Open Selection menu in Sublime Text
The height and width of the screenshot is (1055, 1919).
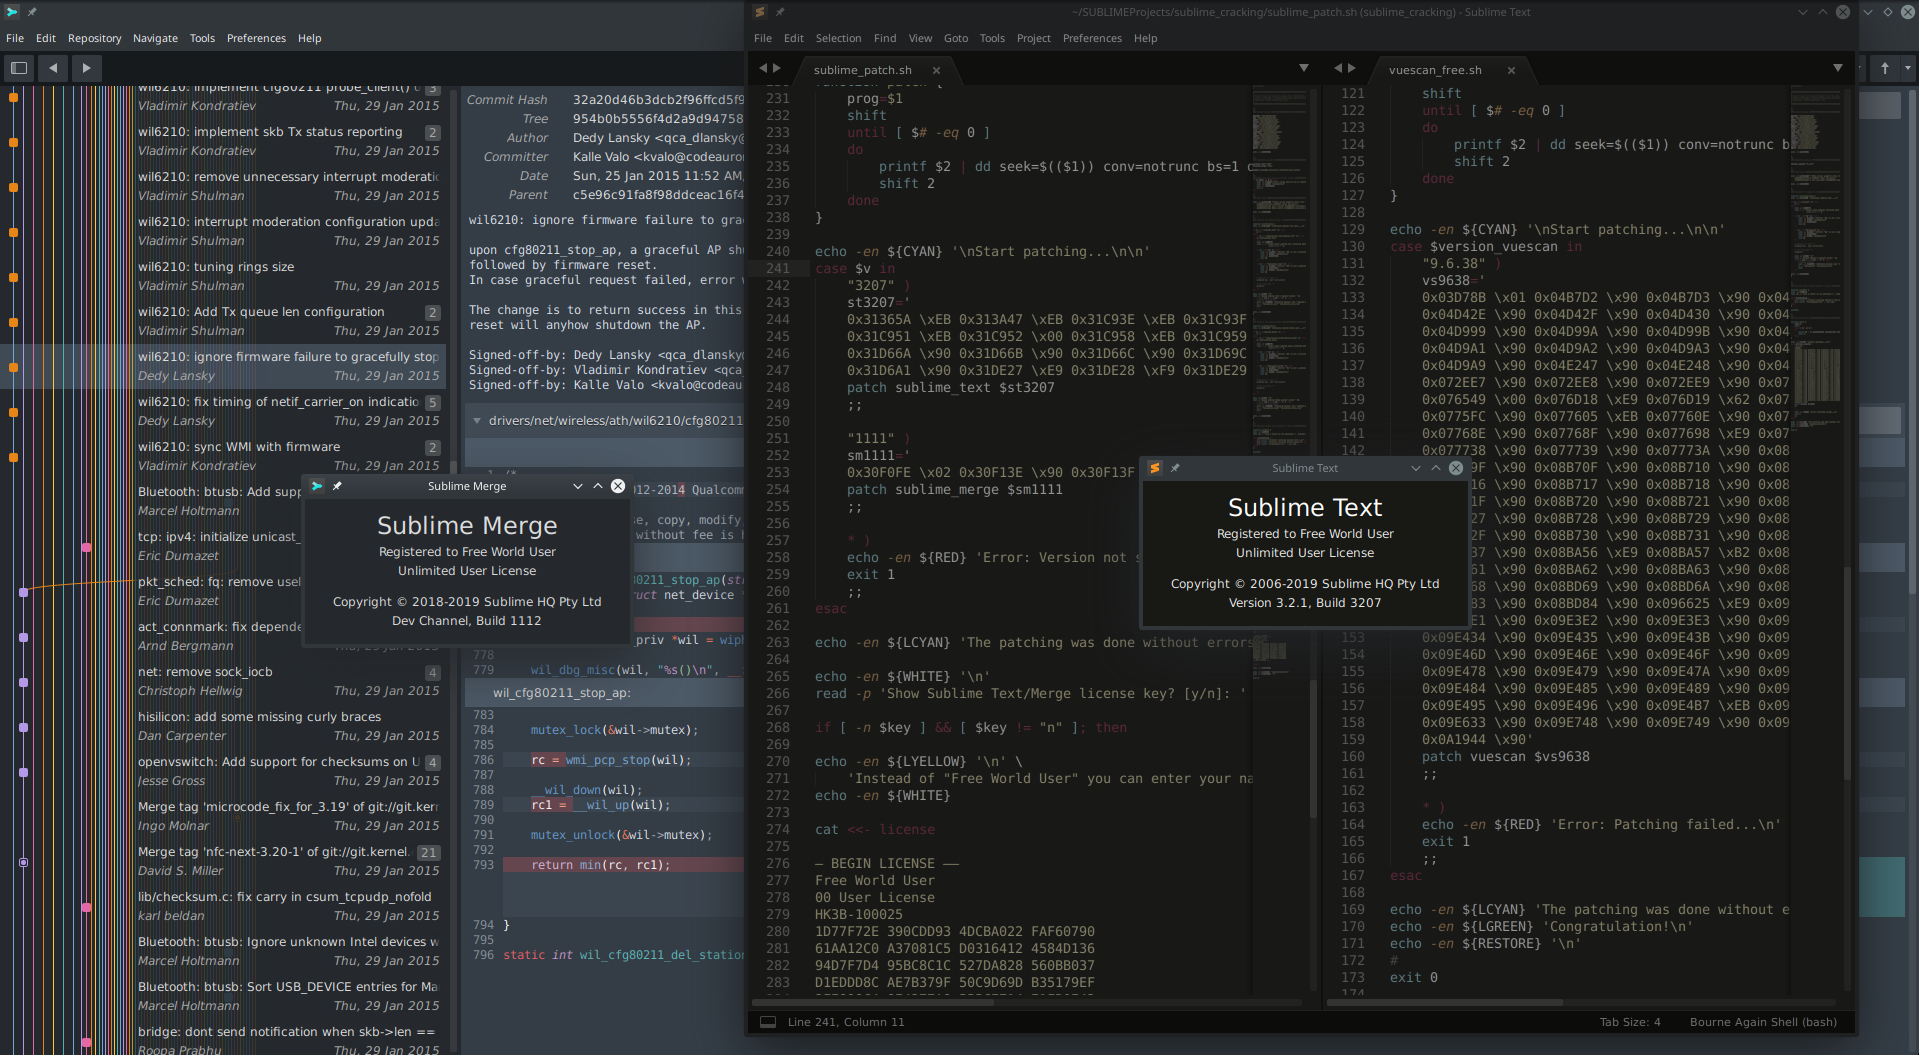[x=838, y=38]
